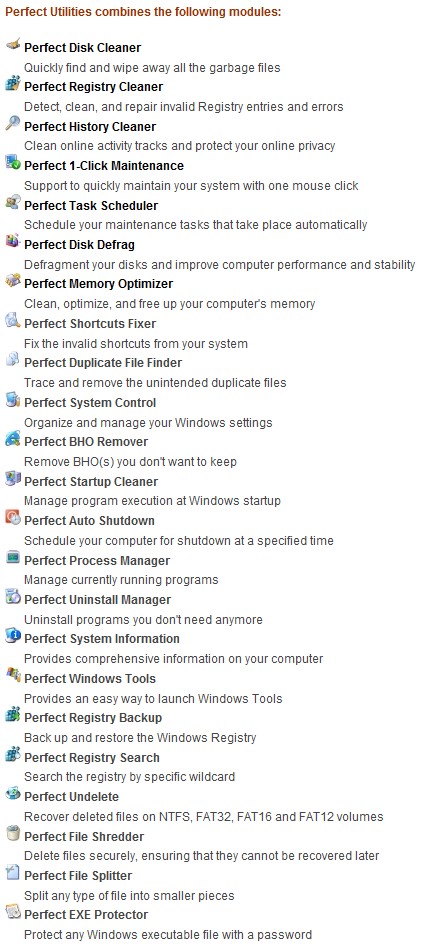Click the 1-Click Maintenance icon

[x=13, y=162]
